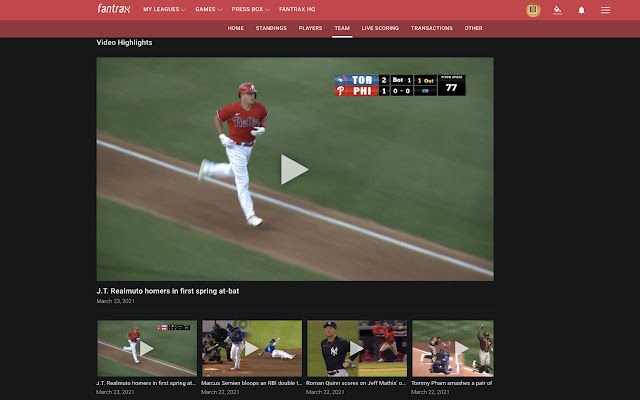
Task: Open the user profile avatar icon
Action: (533, 10)
